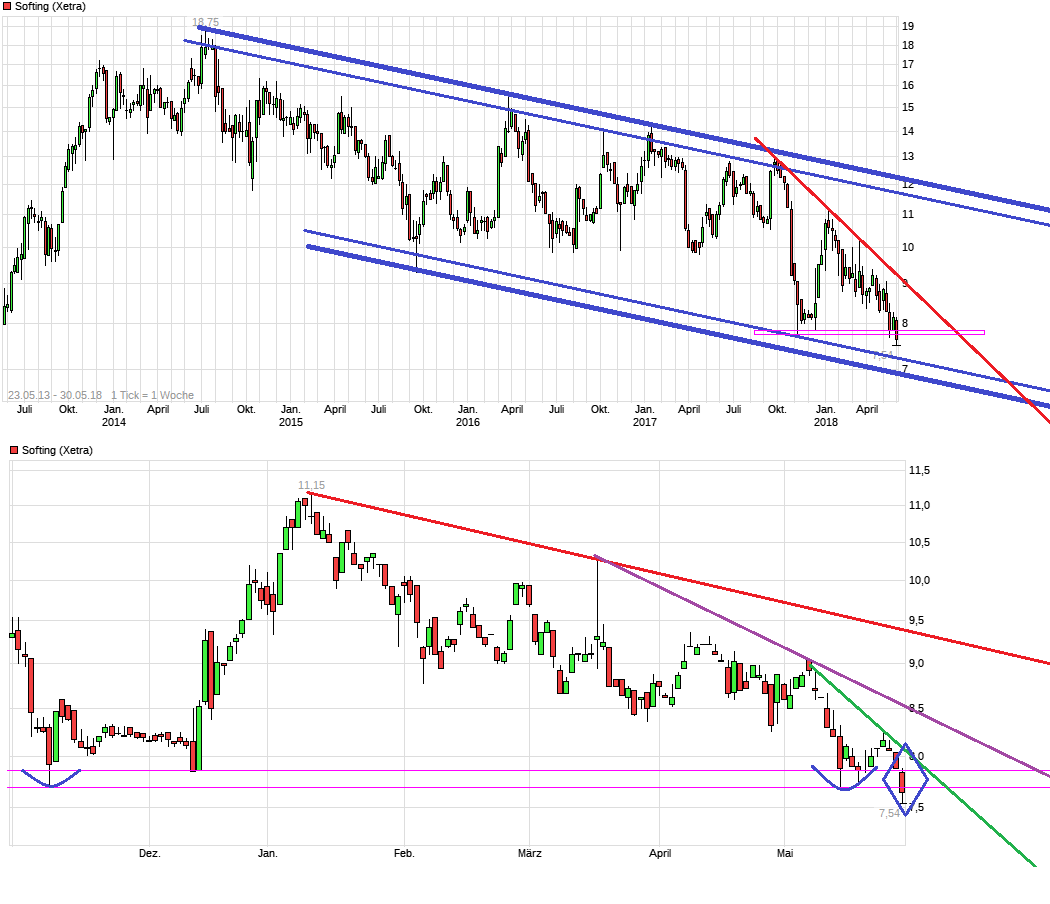
Task: Click the '15' price label on the upper axis
Action: coord(908,107)
